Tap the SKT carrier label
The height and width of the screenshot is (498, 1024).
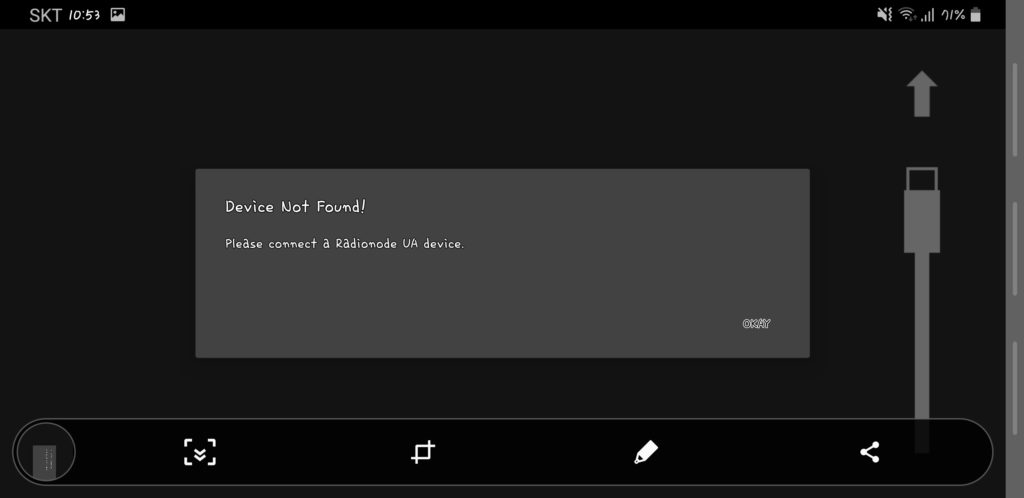coord(45,15)
